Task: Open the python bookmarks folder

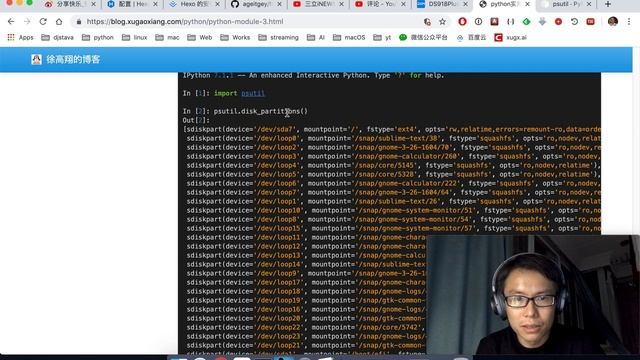Action: [x=98, y=38]
